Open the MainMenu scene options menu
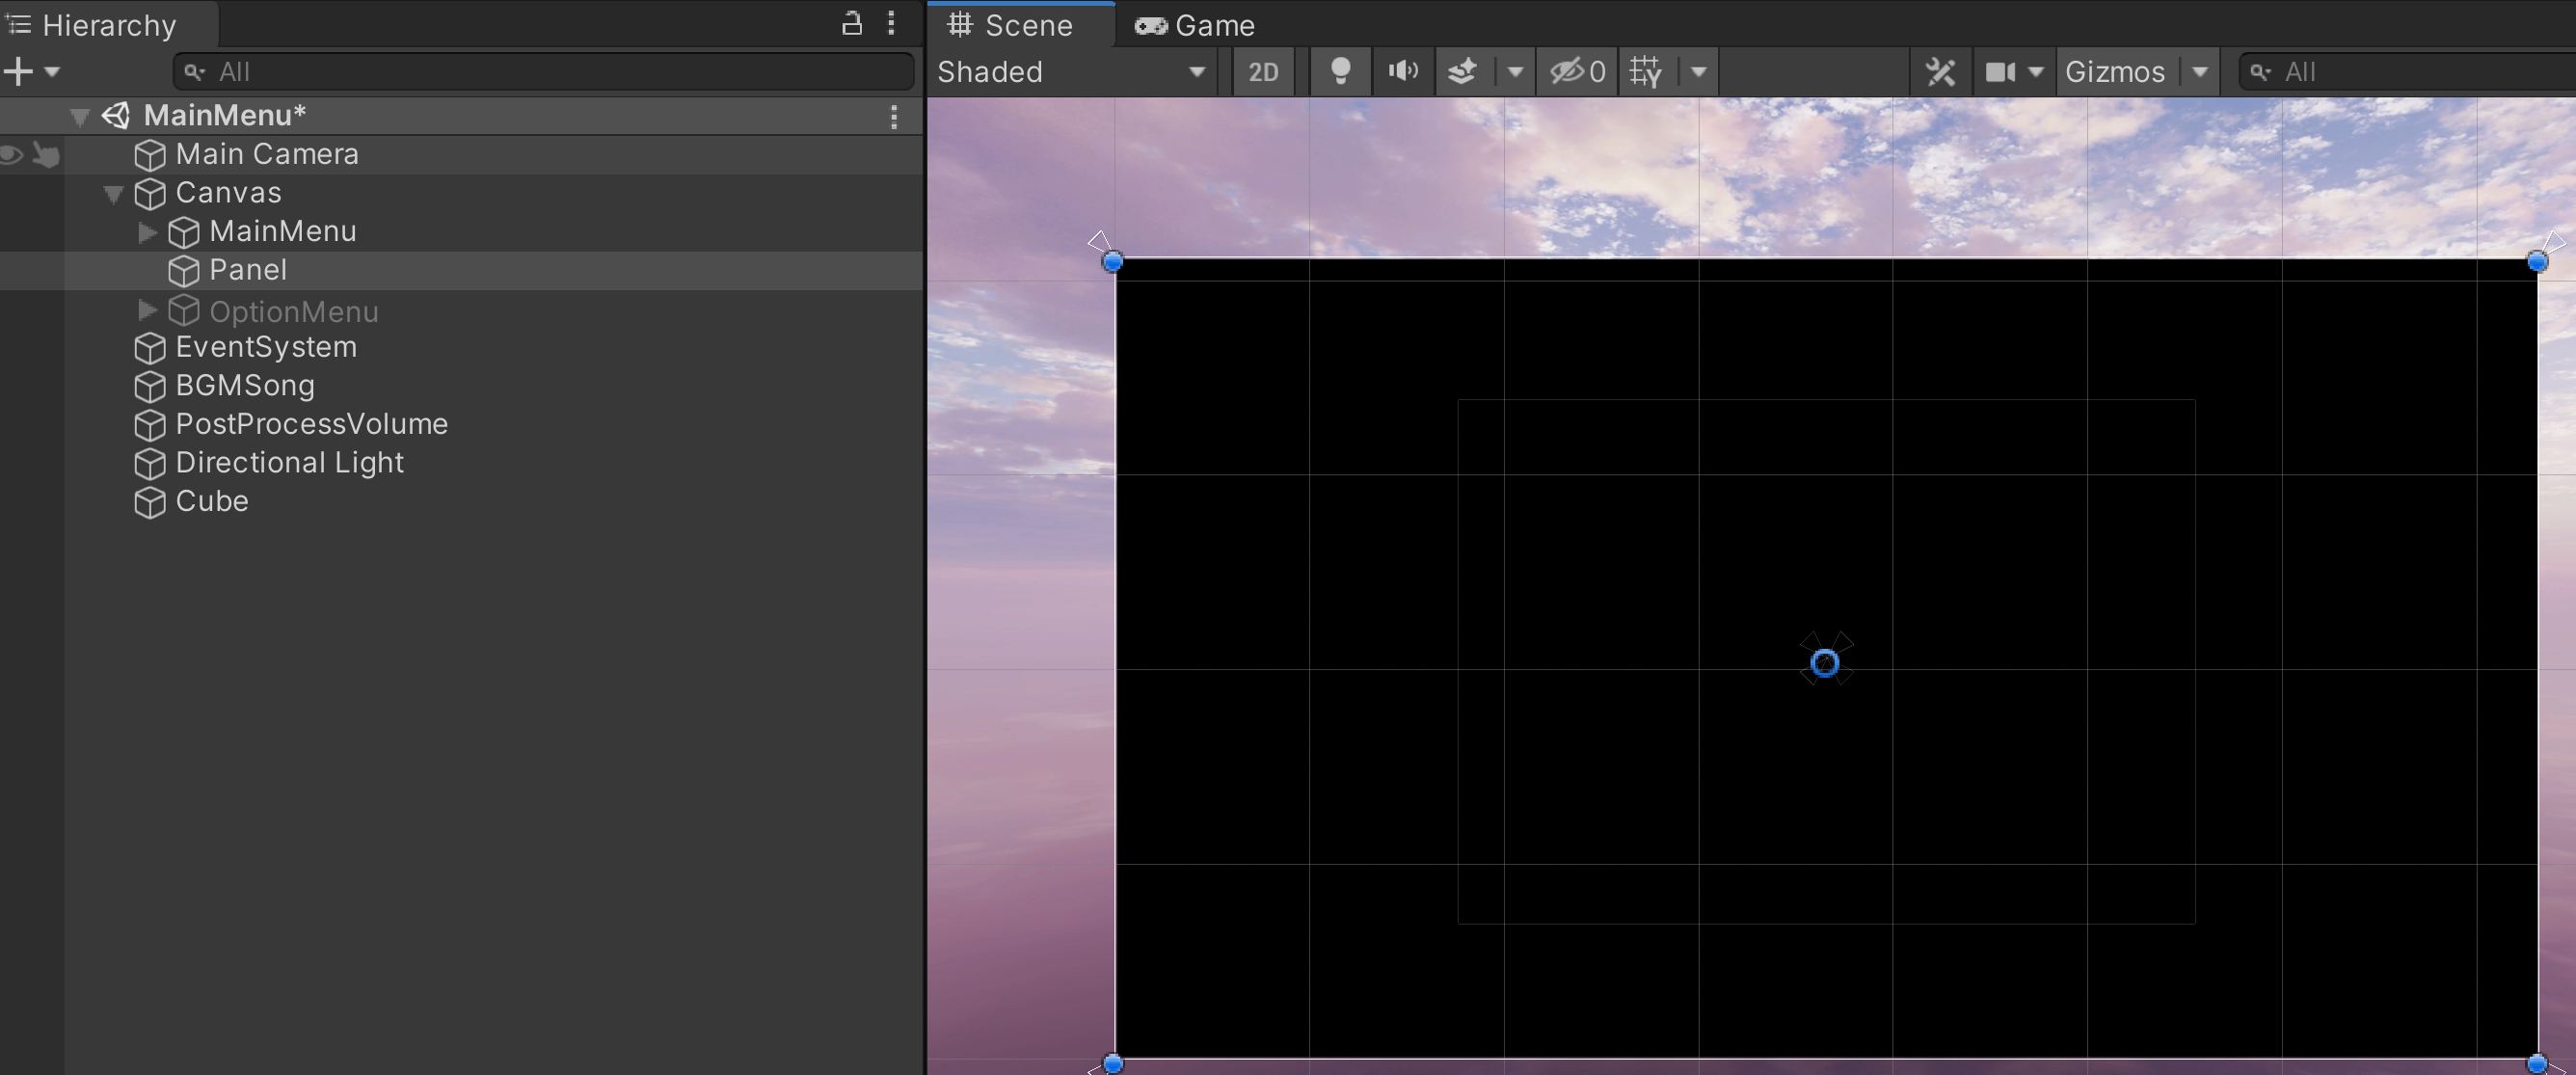The height and width of the screenshot is (1075, 2576). [894, 116]
